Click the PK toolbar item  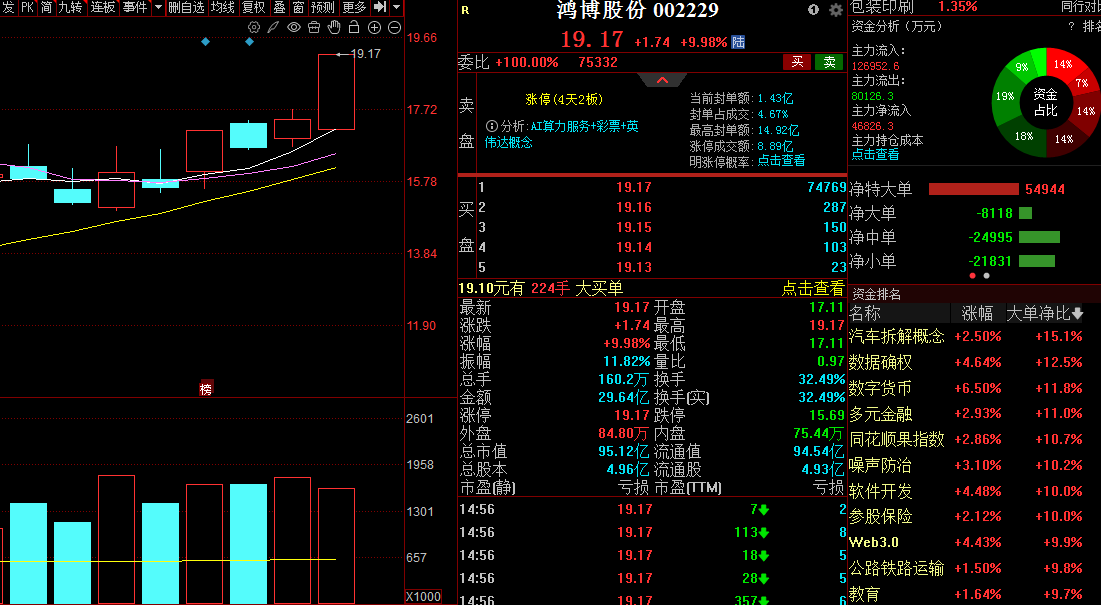click(27, 7)
